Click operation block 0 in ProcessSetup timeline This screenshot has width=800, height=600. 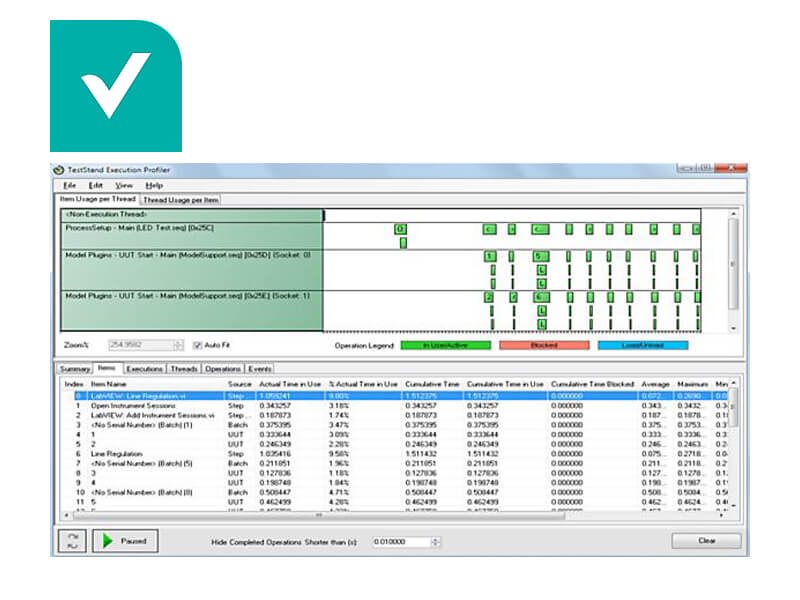point(401,230)
